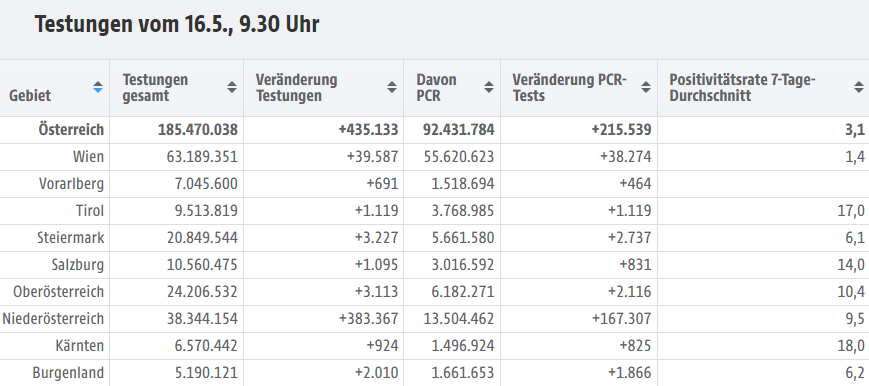Click the Davon PCR header text
Viewport: 869px width, 386px height.
pos(436,88)
